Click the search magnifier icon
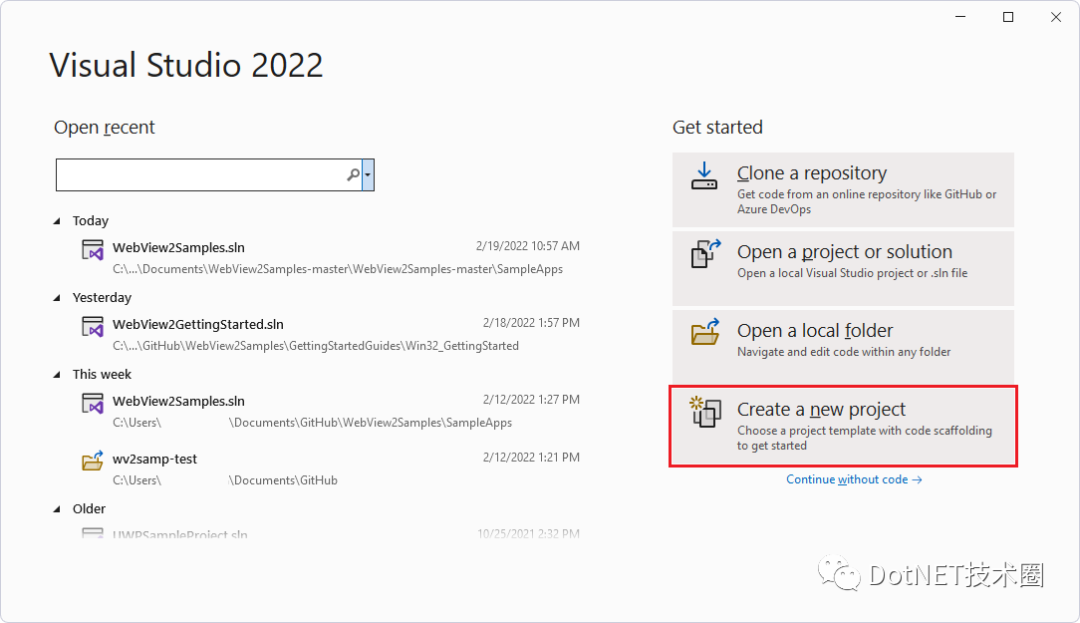Image resolution: width=1080 pixels, height=623 pixels. (352, 174)
